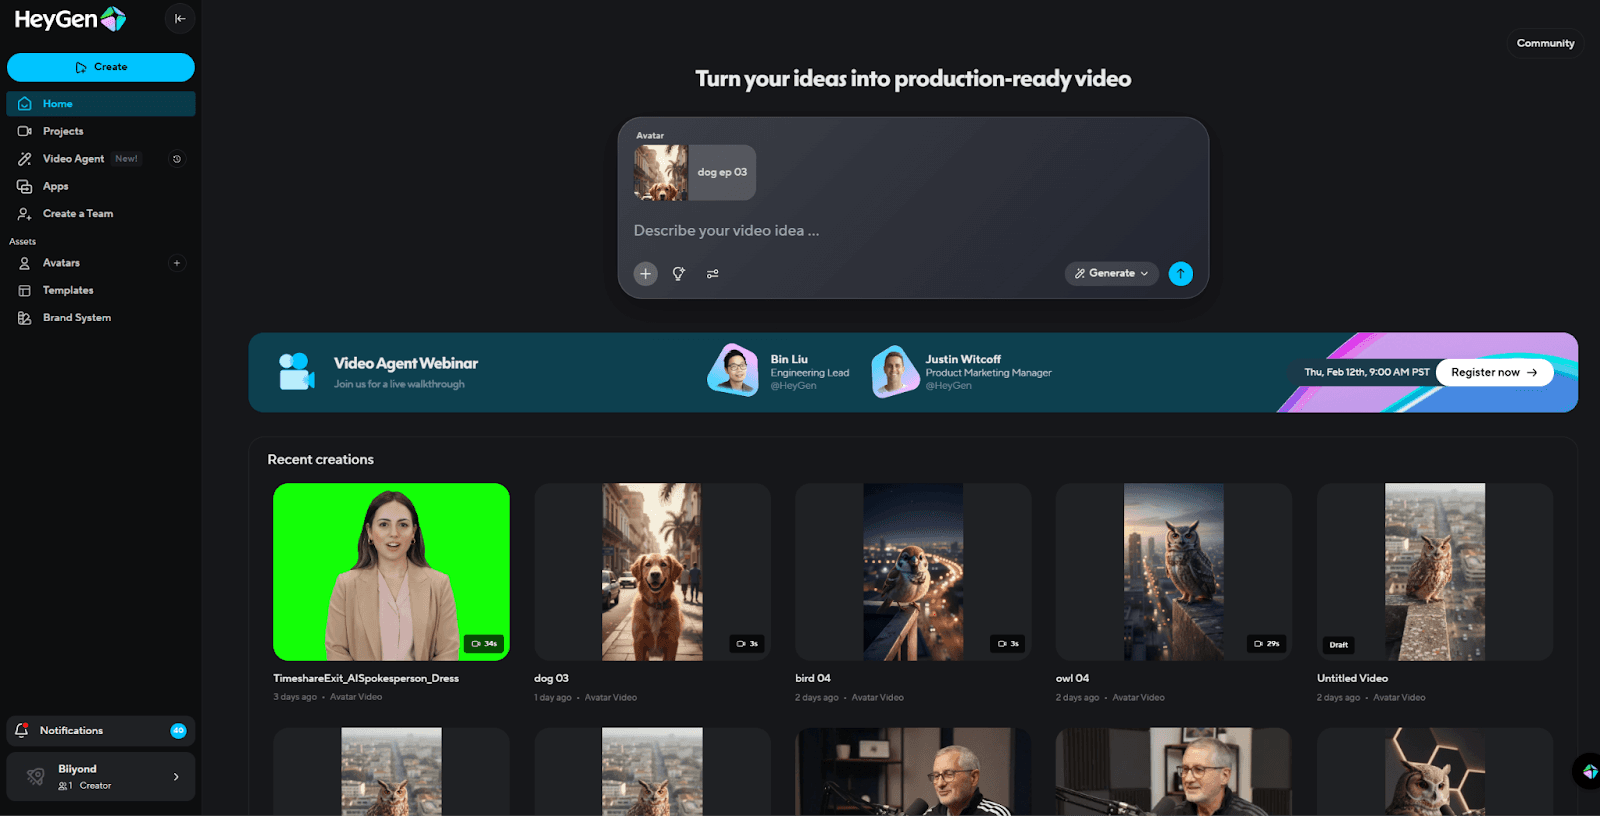Click the 29s duration badge on owl 04
Viewport: 1600px width, 816px height.
coord(1267,644)
